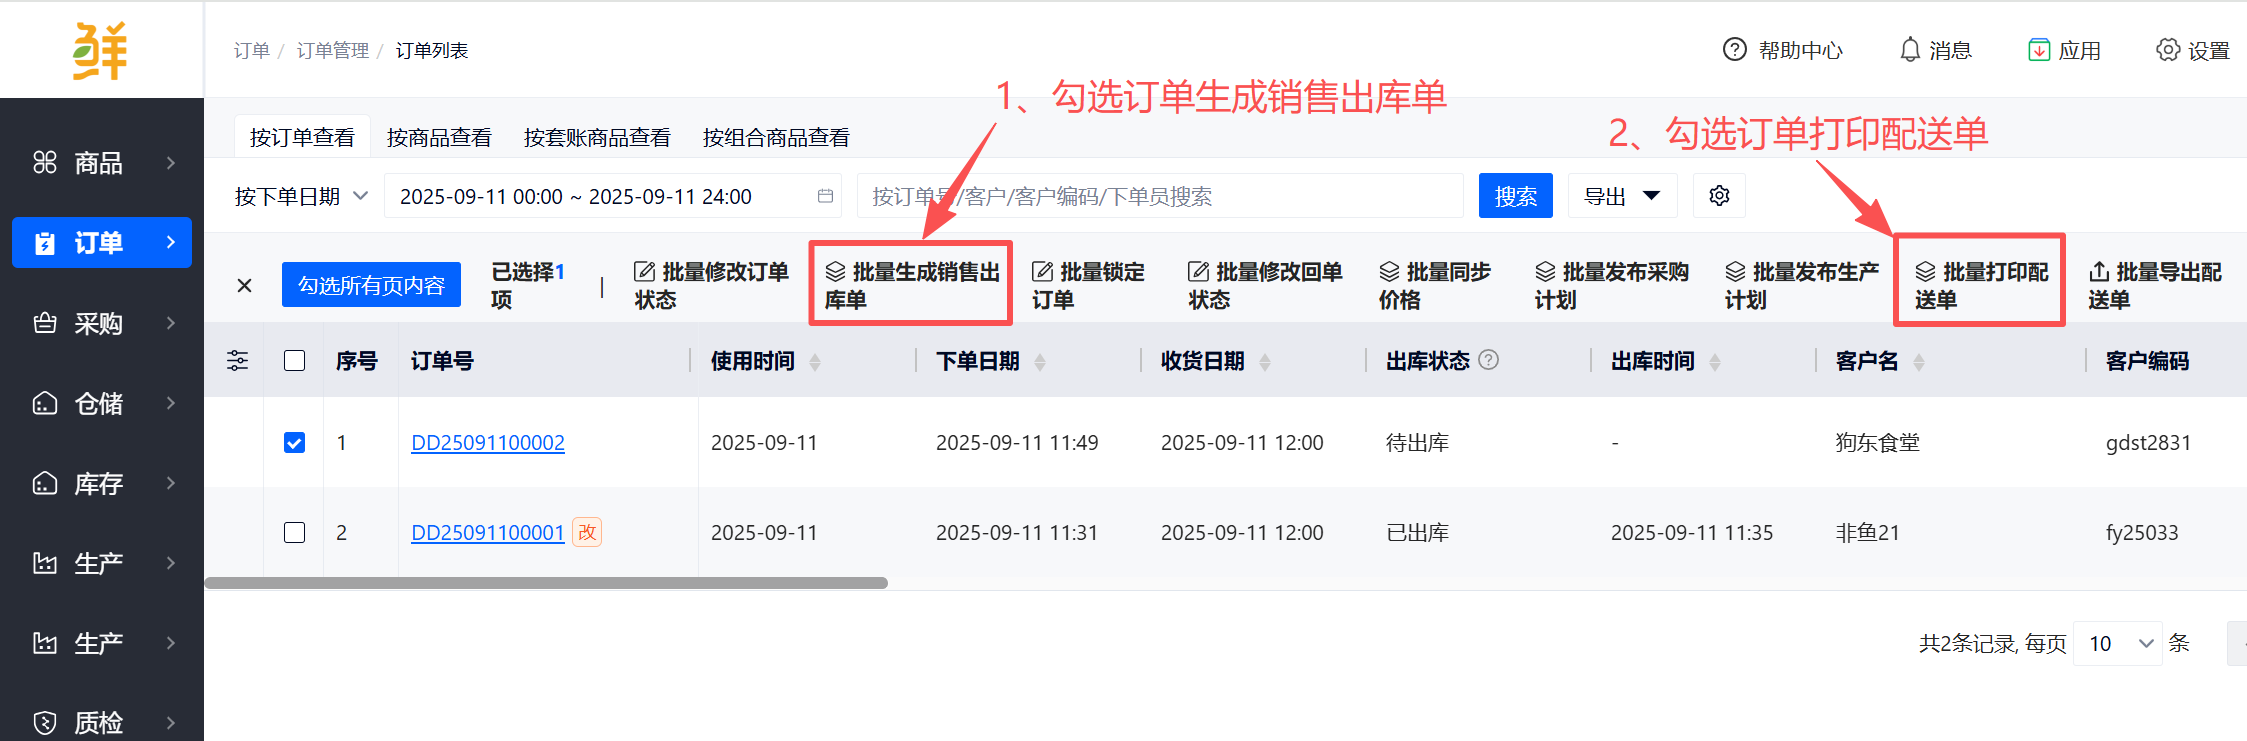This screenshot has height=741, width=2247.
Task: Click 订单管理 breadcrumb
Action: [332, 50]
